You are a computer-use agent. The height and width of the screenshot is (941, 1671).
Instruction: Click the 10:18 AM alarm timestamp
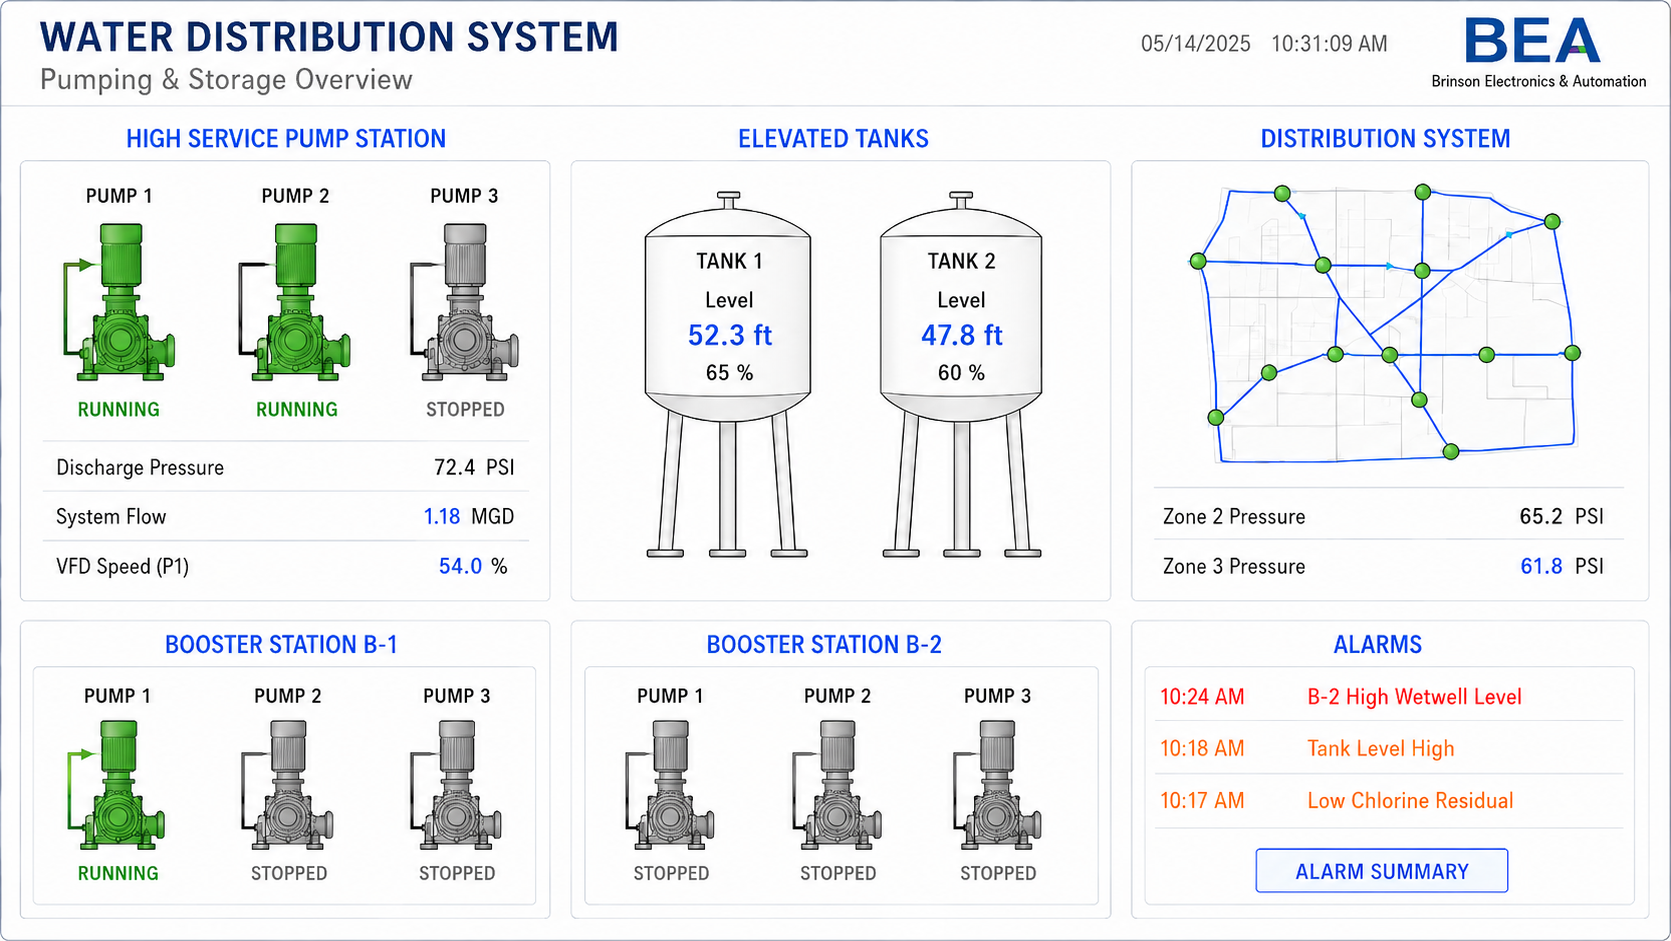click(x=1202, y=749)
